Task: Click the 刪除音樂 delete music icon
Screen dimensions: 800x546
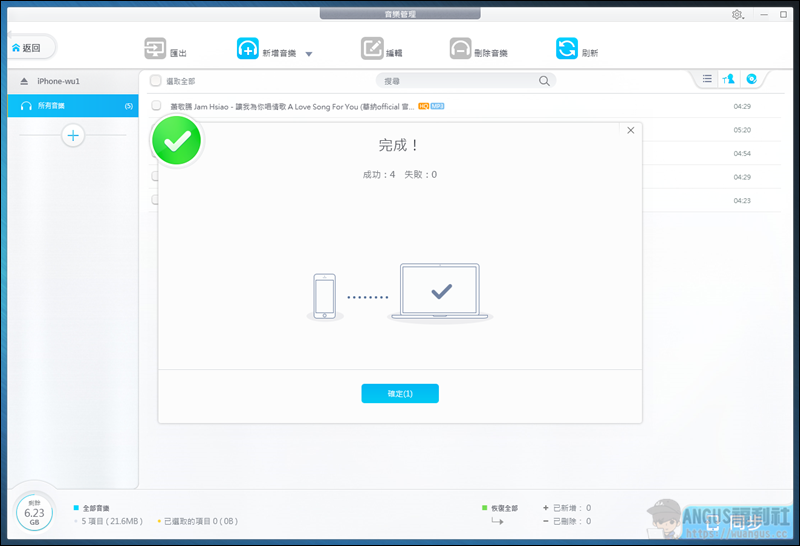Action: (x=460, y=49)
